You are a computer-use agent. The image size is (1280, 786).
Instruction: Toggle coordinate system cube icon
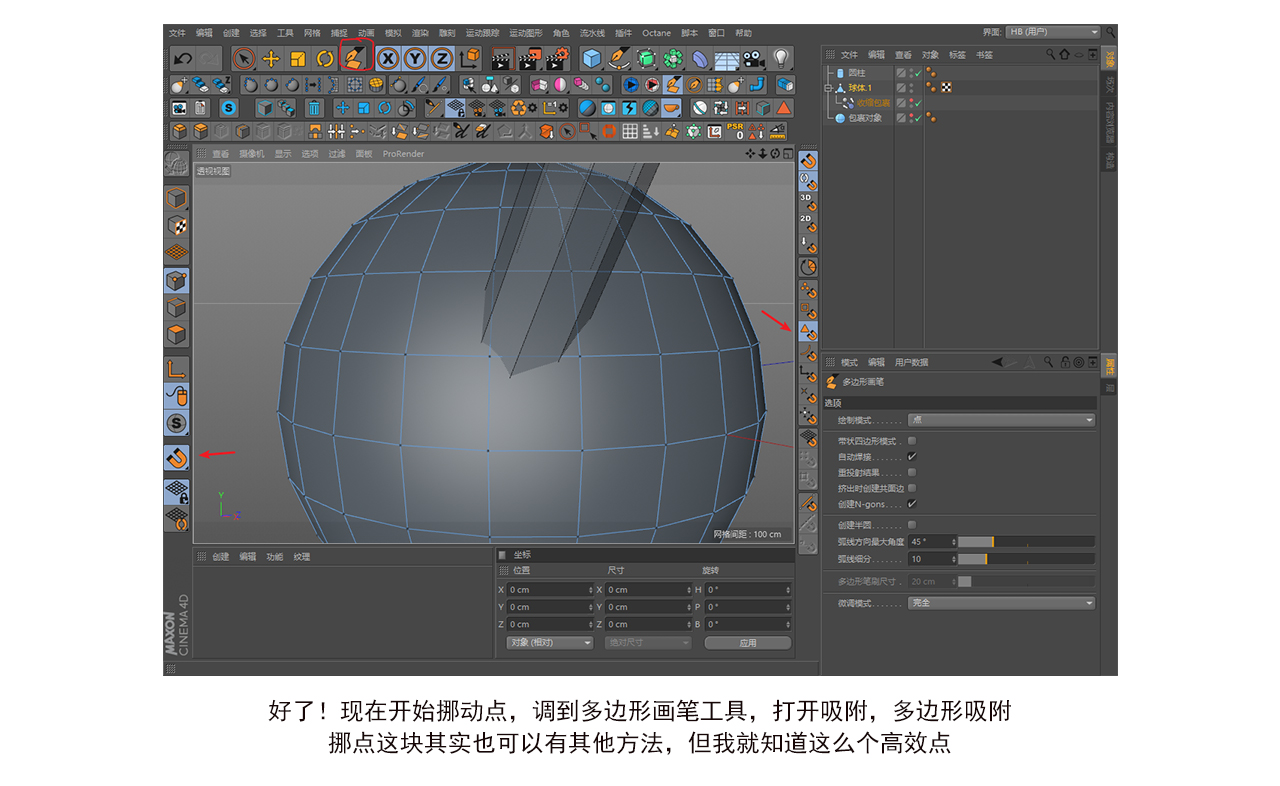[x=469, y=59]
